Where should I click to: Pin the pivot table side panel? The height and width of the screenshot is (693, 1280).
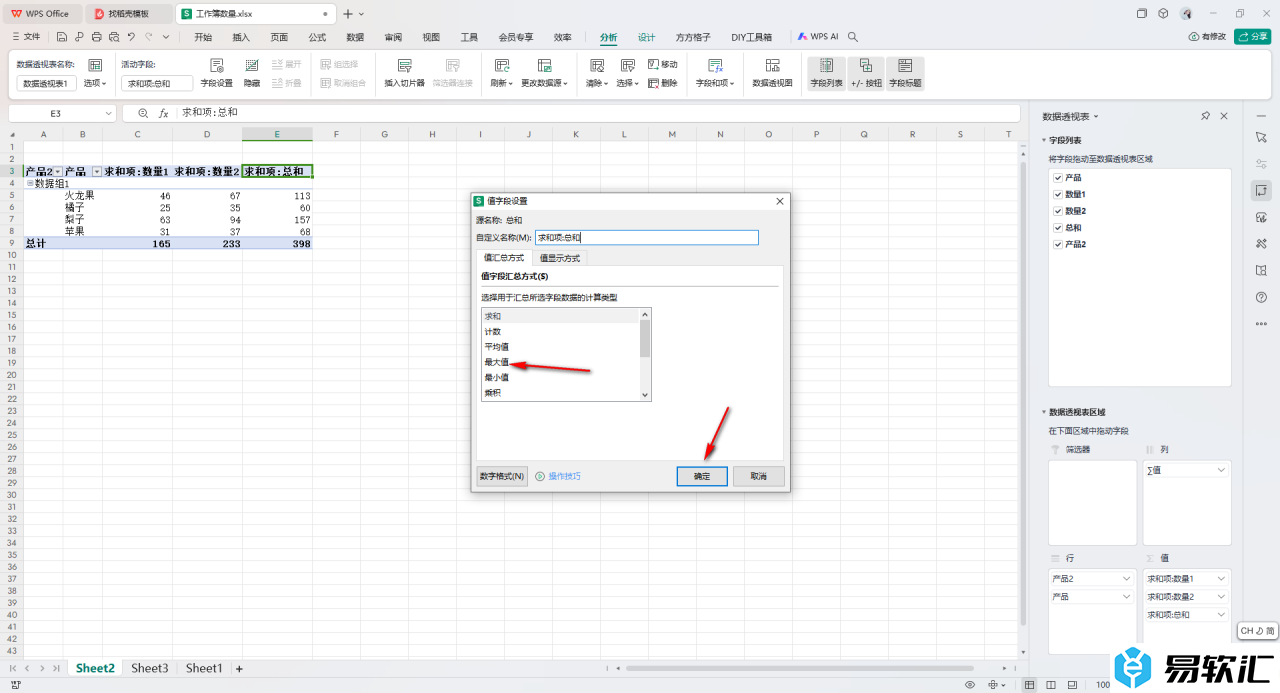[1206, 116]
